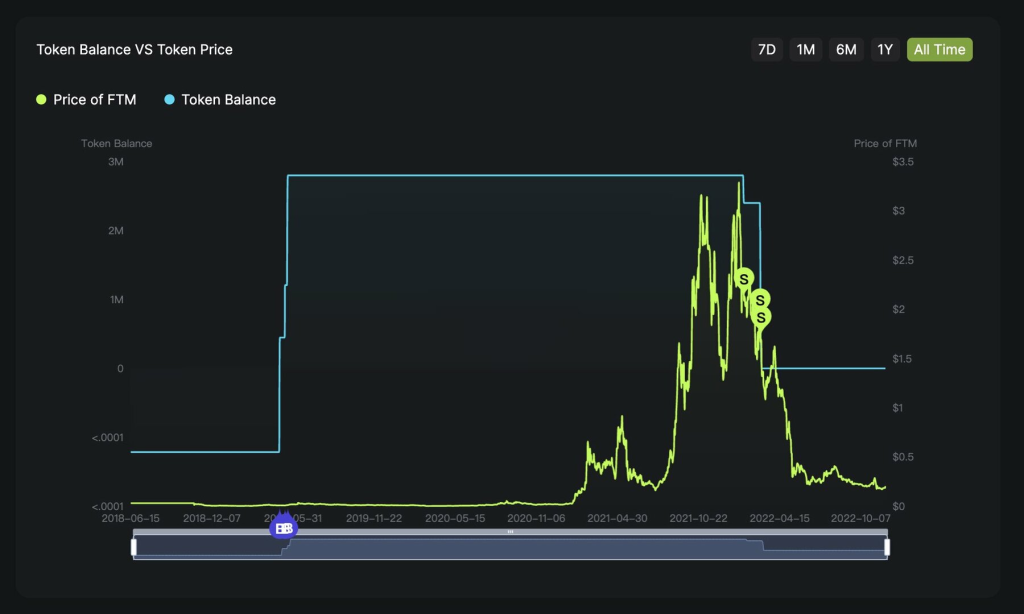Click the 2021-10-22 date label
1024x614 pixels.
click(698, 518)
